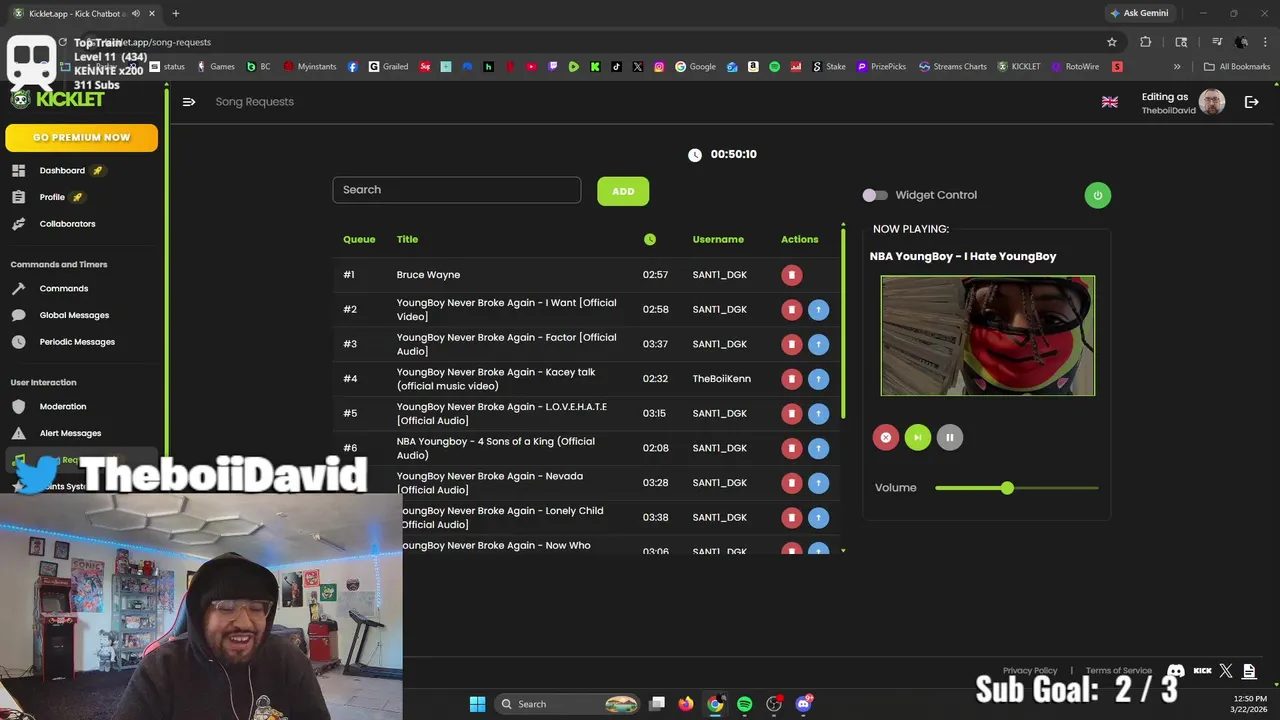Click the KICKLET logo
Screen dimensions: 1280x720
click(x=57, y=99)
